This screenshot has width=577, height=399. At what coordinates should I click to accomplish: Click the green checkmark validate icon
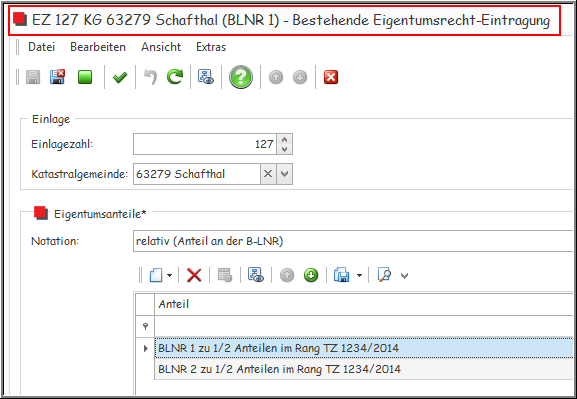120,77
